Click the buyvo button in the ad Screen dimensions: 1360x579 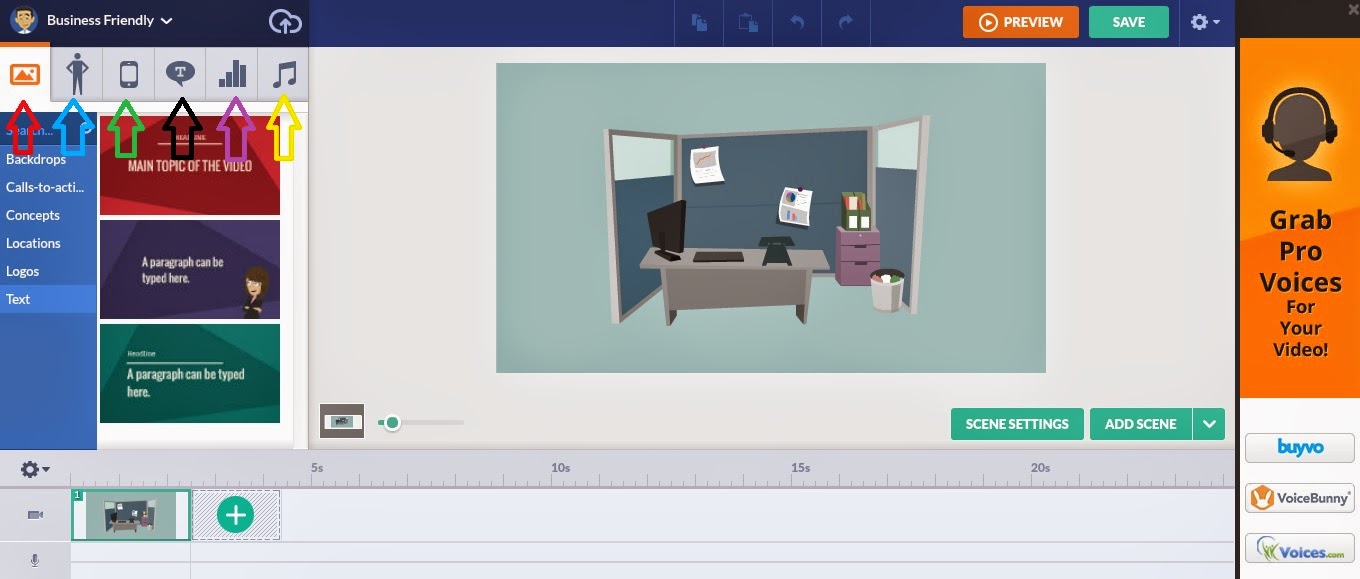(x=1300, y=448)
